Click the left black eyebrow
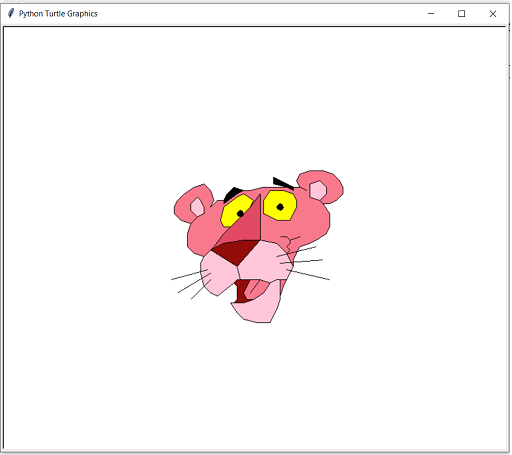 (x=232, y=194)
